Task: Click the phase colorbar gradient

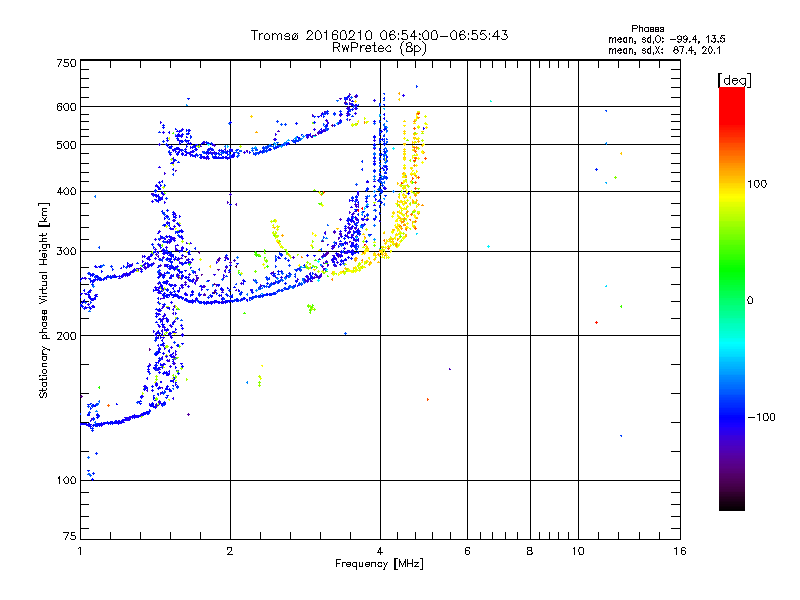Action: (732, 298)
